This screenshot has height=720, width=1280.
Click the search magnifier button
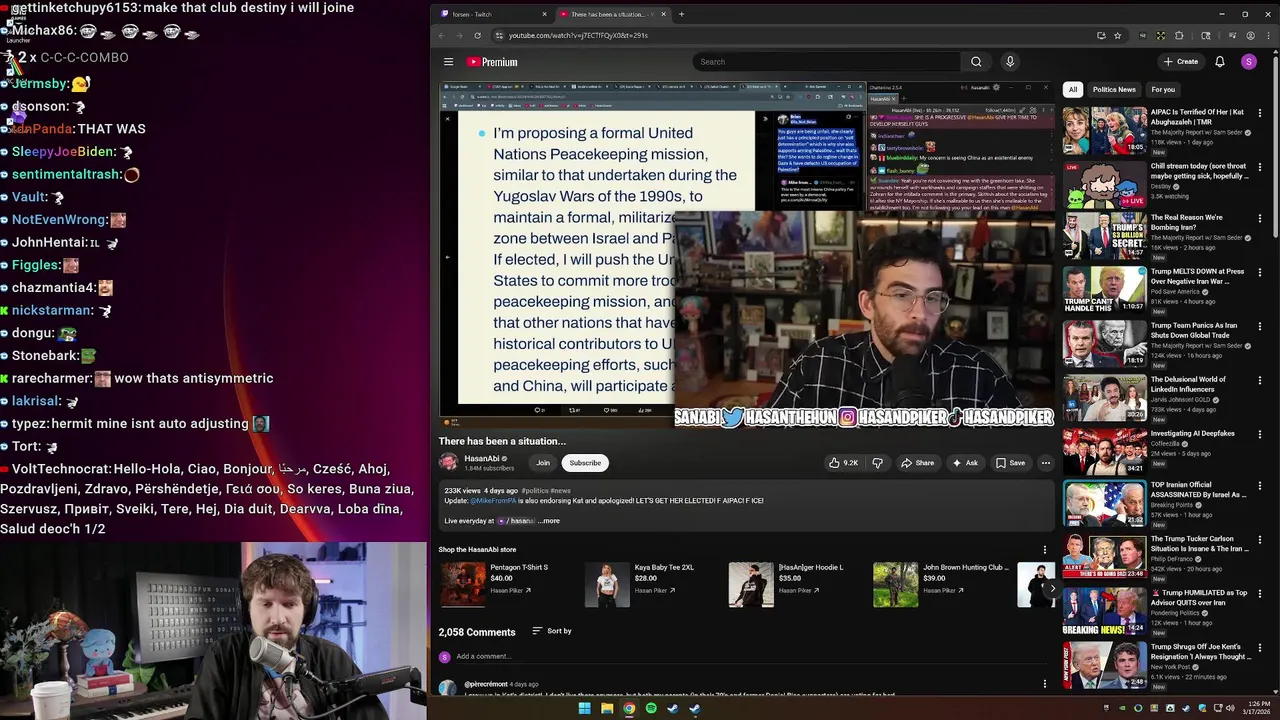coord(976,62)
